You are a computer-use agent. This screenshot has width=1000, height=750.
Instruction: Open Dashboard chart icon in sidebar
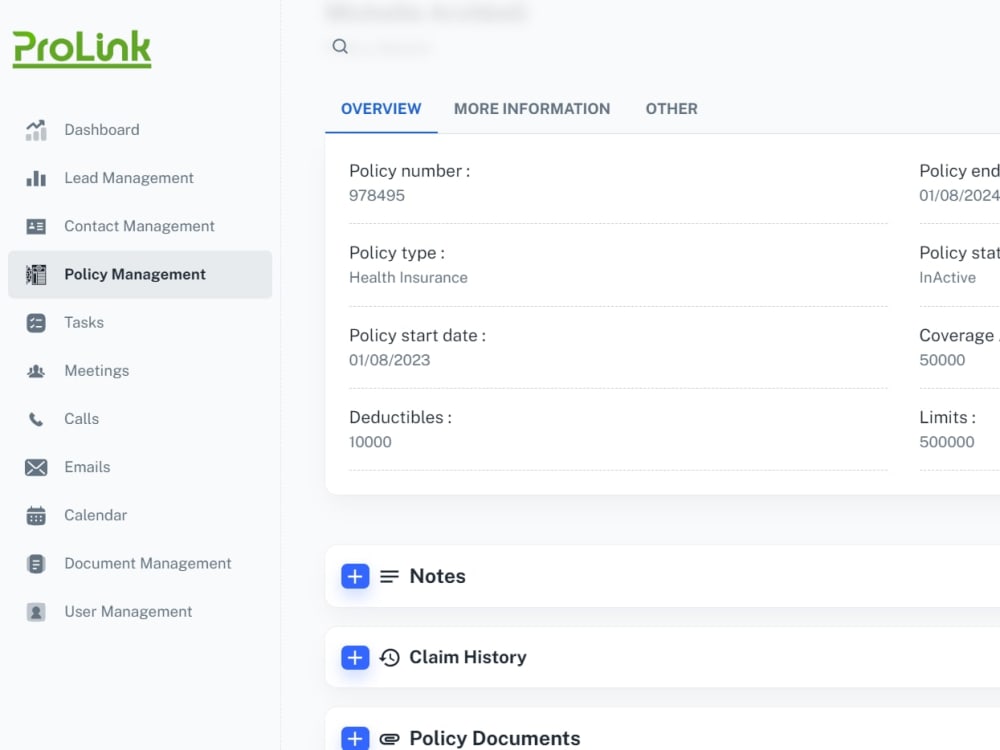[36, 130]
